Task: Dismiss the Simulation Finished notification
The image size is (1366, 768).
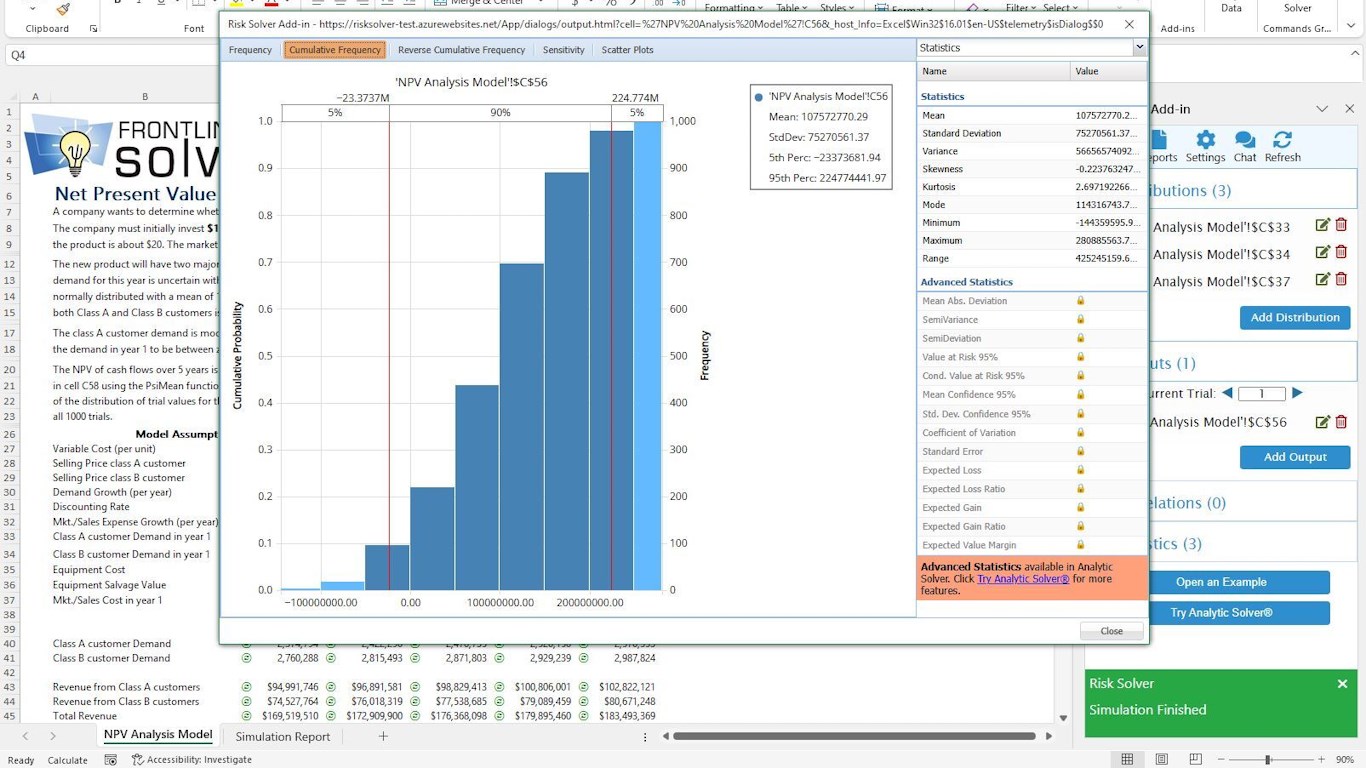Action: pyautogui.click(x=1342, y=684)
